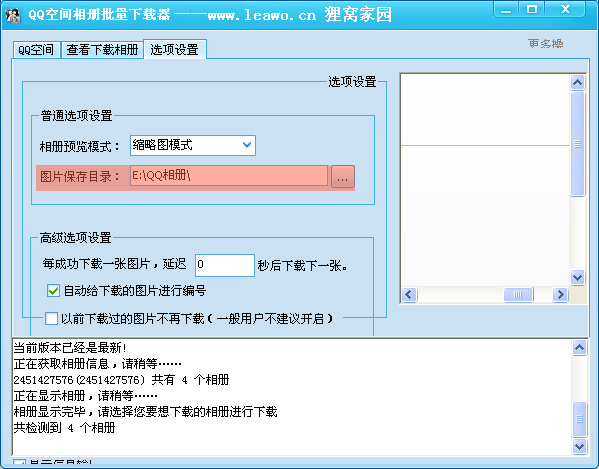Click down arrow of preview panel scrollbar
Screen dimensions: 599x469
[577, 277]
